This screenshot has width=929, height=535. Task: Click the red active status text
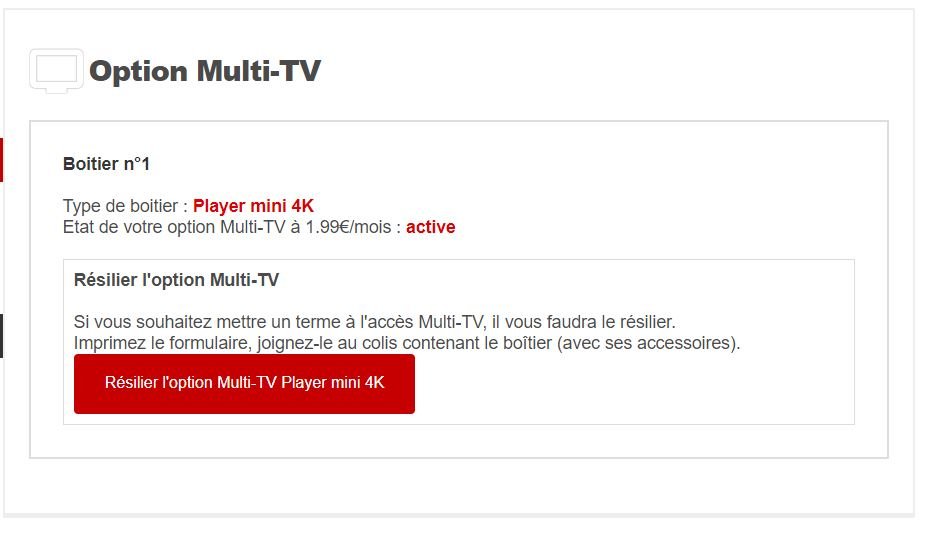(430, 227)
